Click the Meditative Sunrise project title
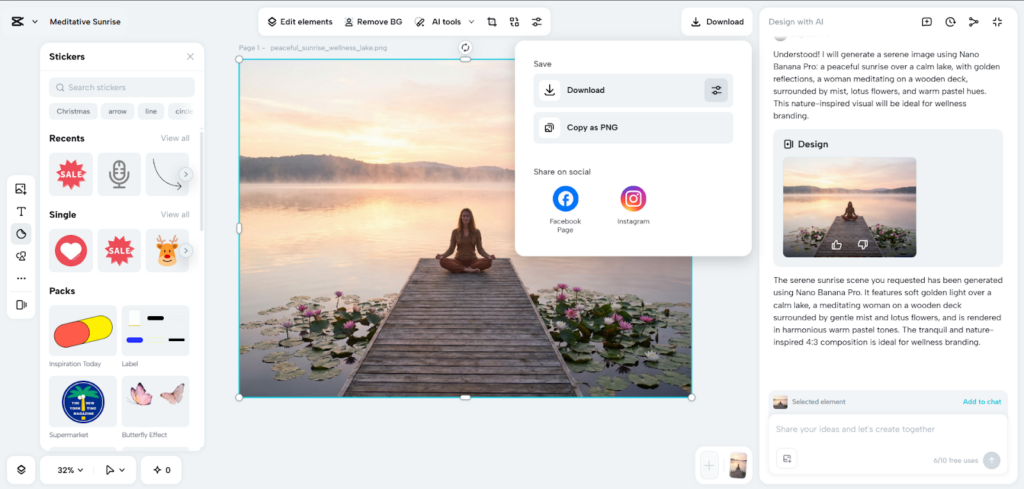The width and height of the screenshot is (1024, 489). (85, 22)
